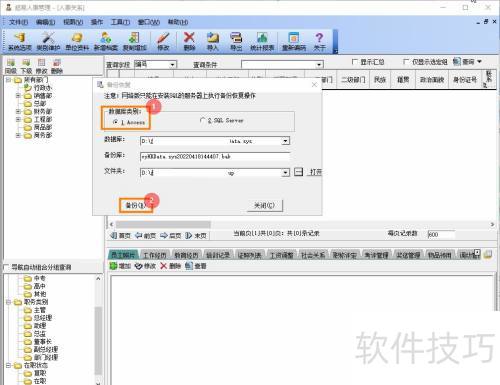Click the pencil 修改 toolbar icon
The height and width of the screenshot is (385, 500).
pyautogui.click(x=163, y=41)
